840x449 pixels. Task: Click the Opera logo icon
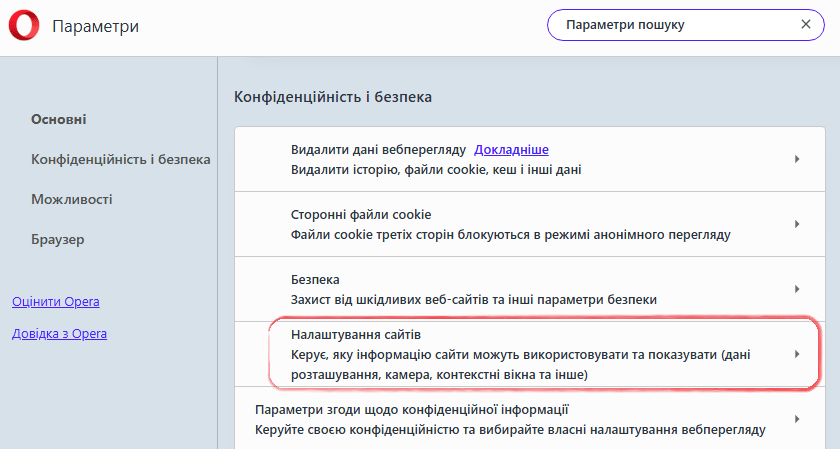(x=23, y=27)
